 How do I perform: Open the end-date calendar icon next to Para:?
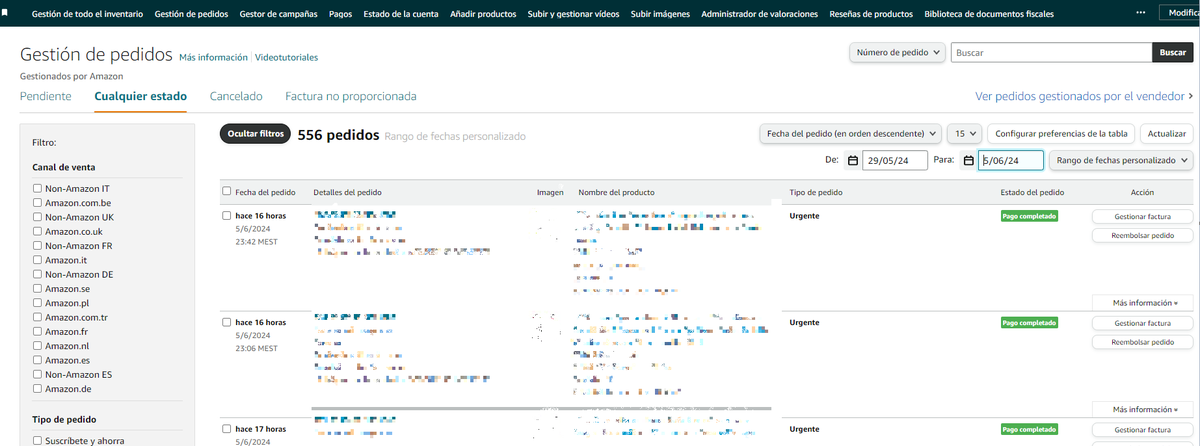tap(968, 160)
